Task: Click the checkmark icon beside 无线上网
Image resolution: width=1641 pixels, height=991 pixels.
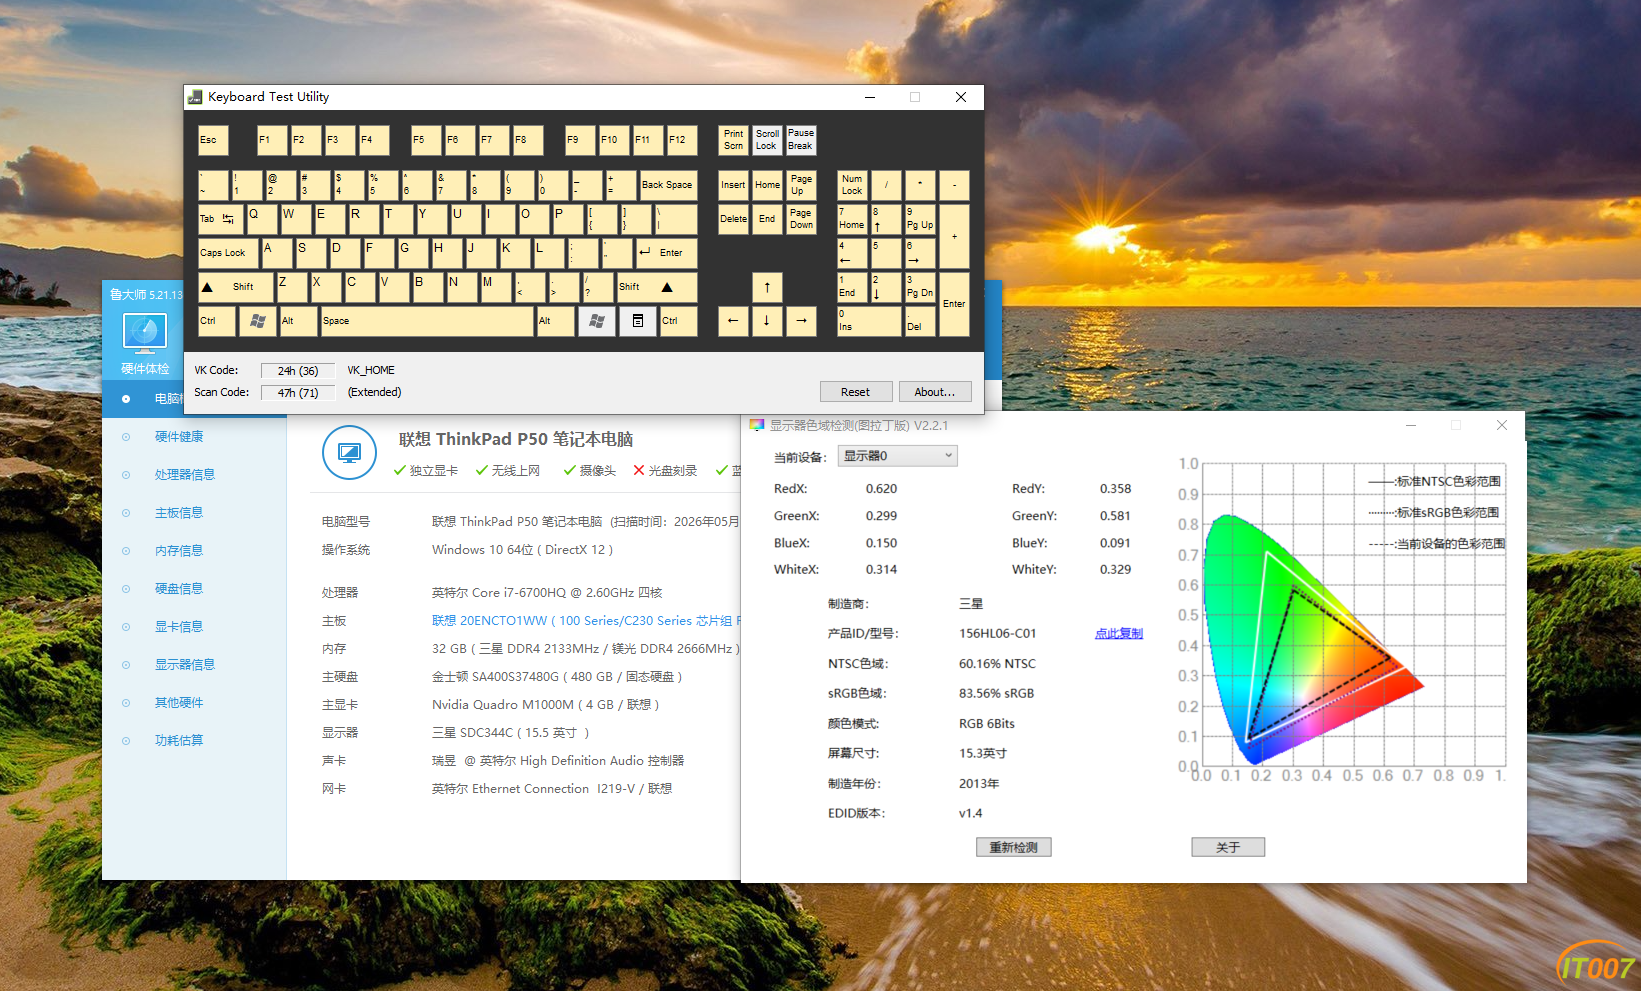Action: pos(482,471)
